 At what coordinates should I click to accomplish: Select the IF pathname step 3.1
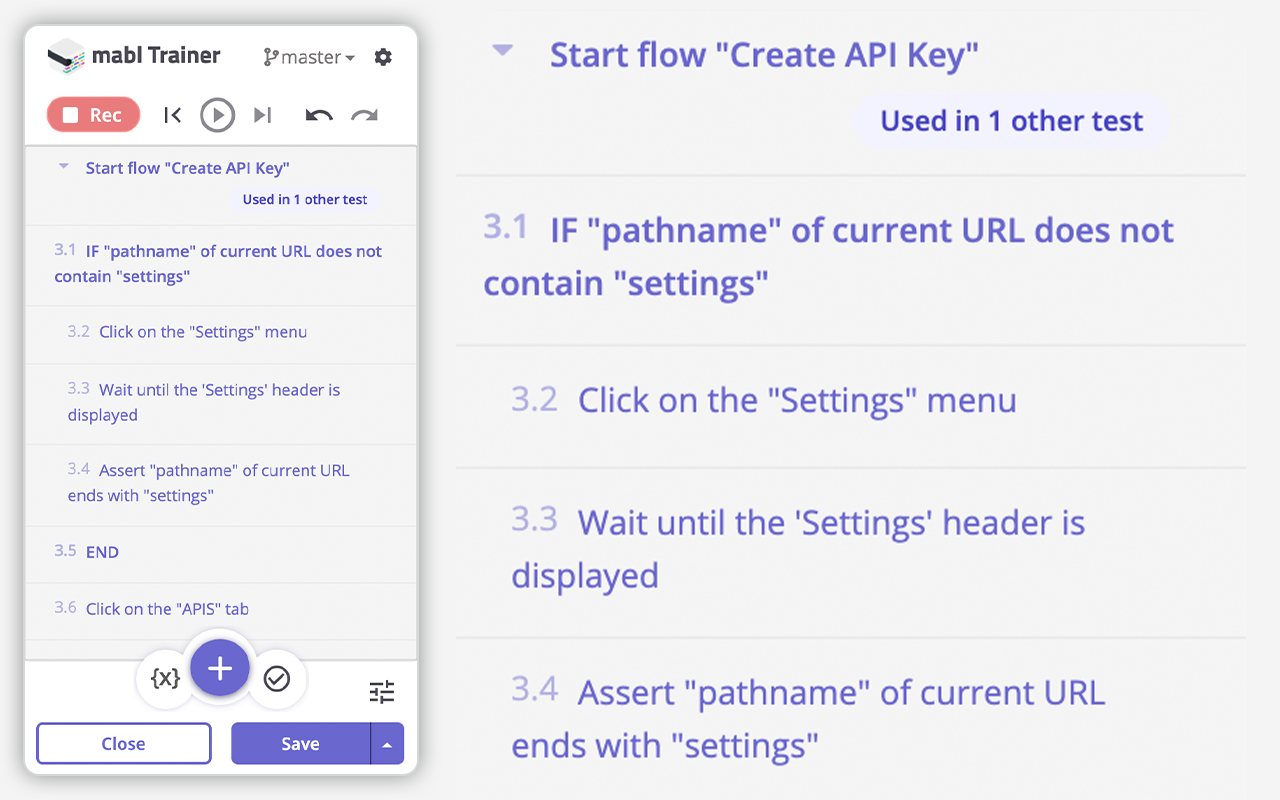(218, 263)
